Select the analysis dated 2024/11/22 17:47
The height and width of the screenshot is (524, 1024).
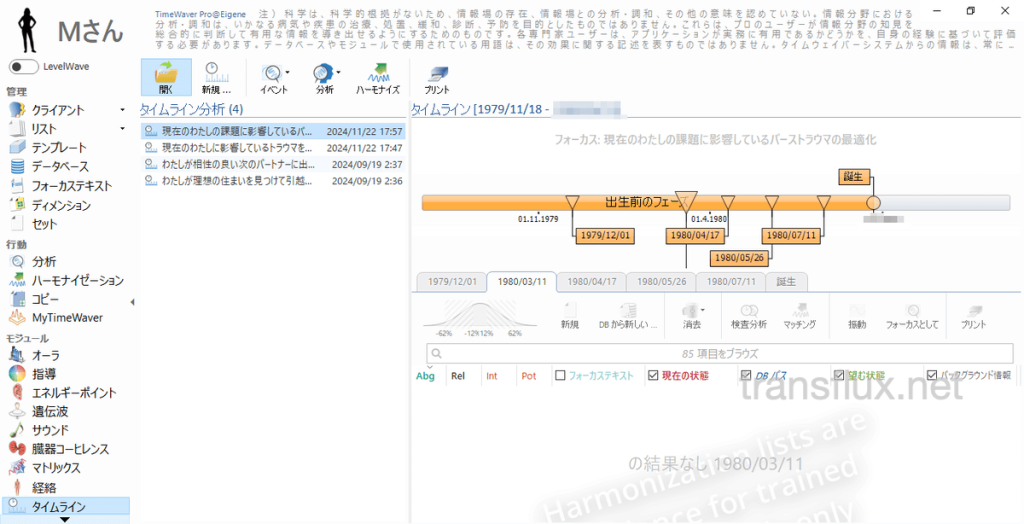pyautogui.click(x=273, y=148)
